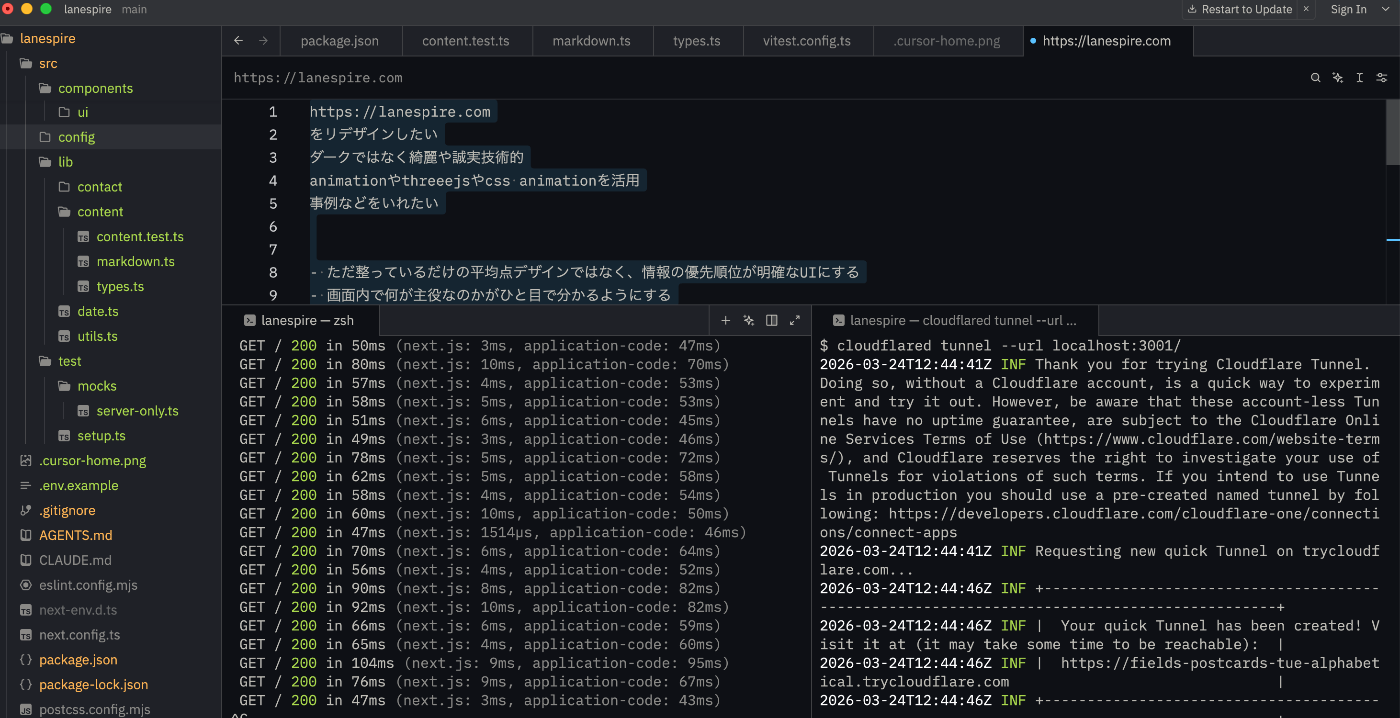Navigate forward with right arrow
Viewport: 1400px width, 718px height.
point(263,41)
